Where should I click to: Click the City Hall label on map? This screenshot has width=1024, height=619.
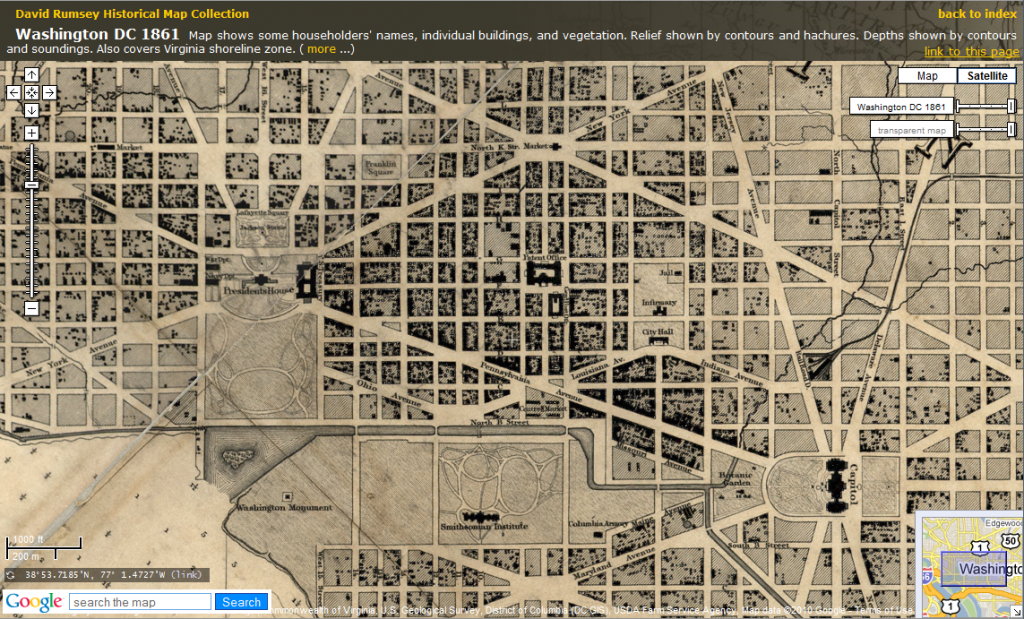click(658, 332)
